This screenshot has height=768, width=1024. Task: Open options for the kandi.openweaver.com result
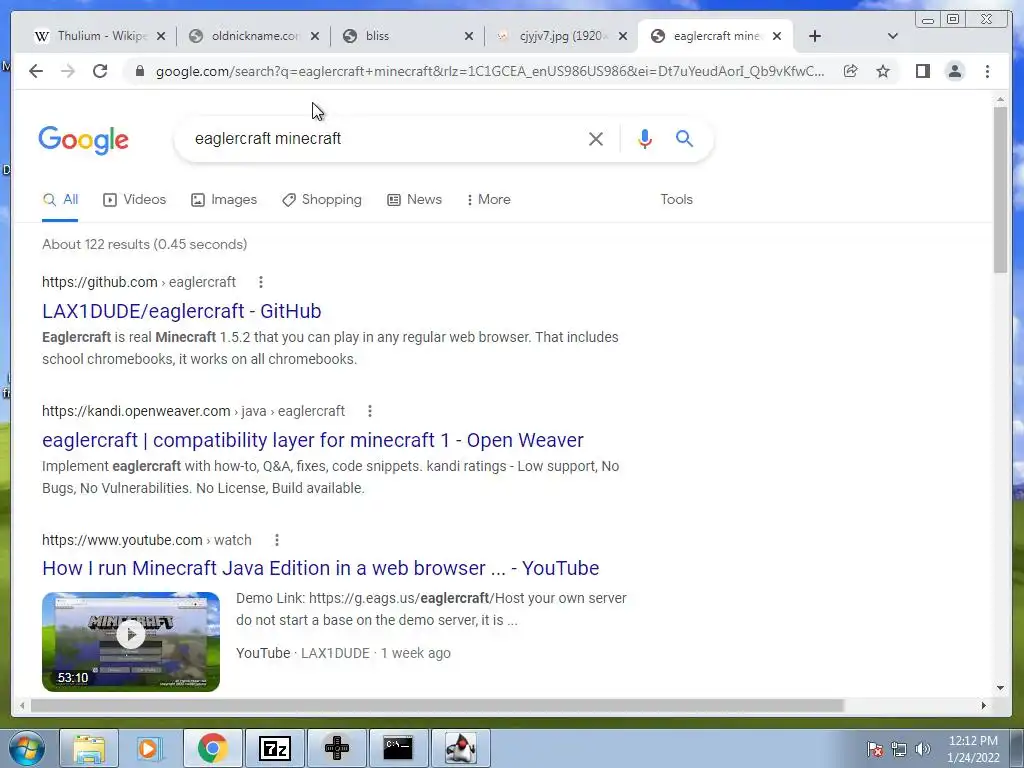point(370,411)
